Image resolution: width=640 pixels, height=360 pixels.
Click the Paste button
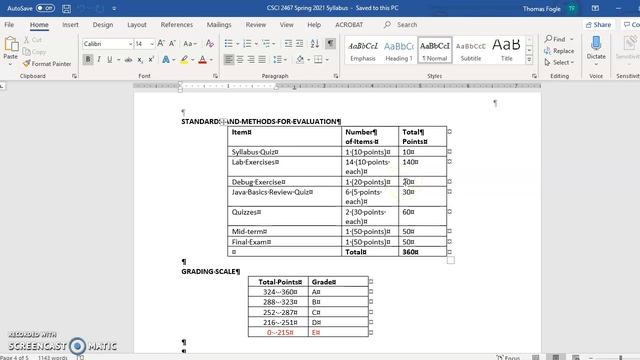coord(11,50)
